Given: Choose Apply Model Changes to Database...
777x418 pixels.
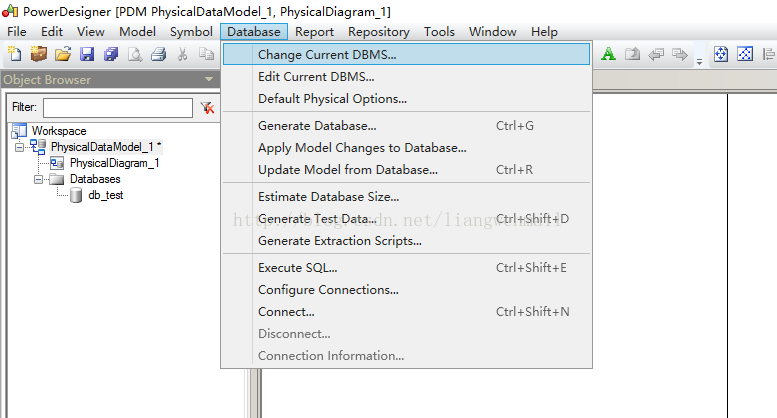Looking at the screenshot, I should point(406,148).
